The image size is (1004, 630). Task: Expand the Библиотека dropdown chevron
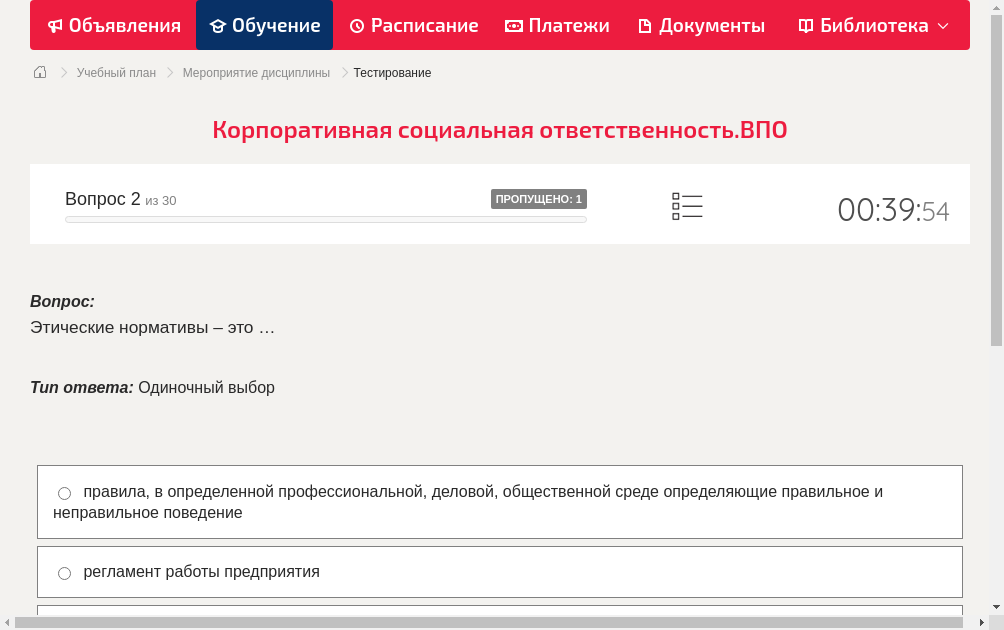942,25
